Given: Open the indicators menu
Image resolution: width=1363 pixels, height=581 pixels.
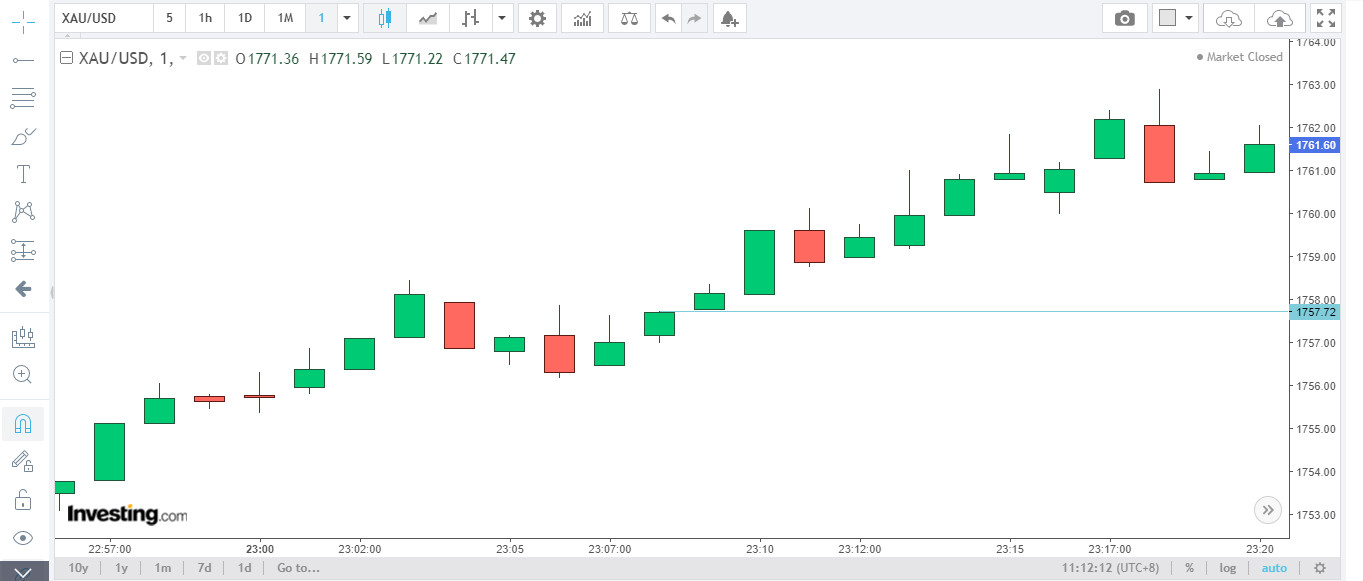Looking at the screenshot, I should 582,18.
